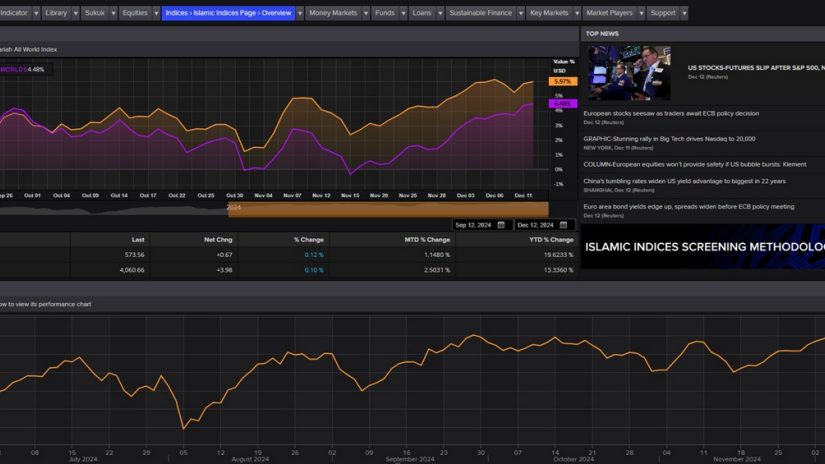Expand the Sukuk dropdown arrow
The width and height of the screenshot is (825, 464).
(x=113, y=13)
